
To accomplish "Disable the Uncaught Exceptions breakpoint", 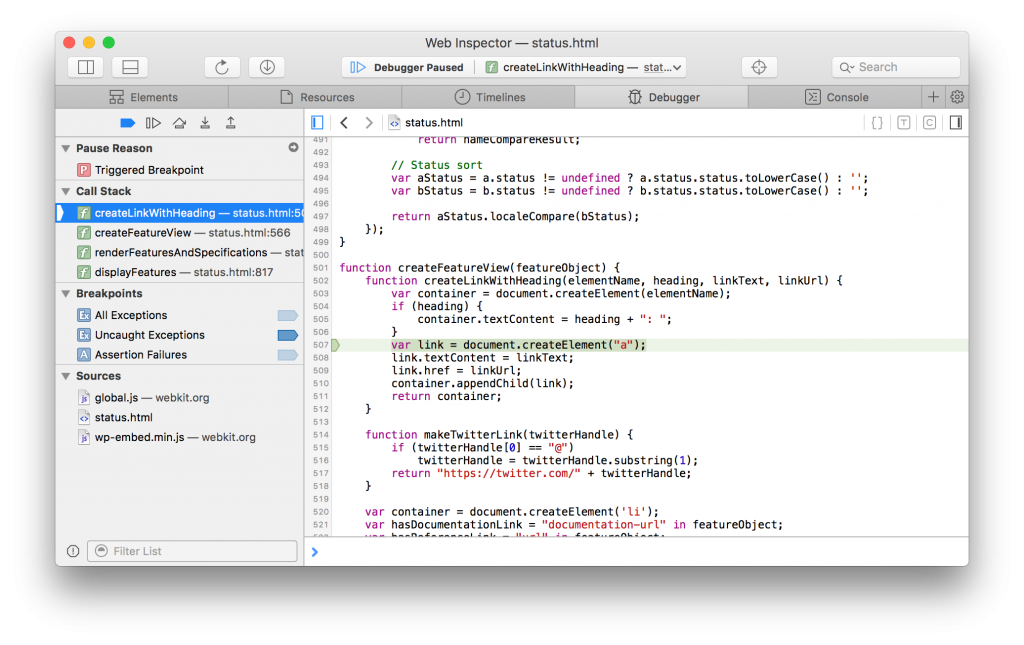I will [x=287, y=334].
